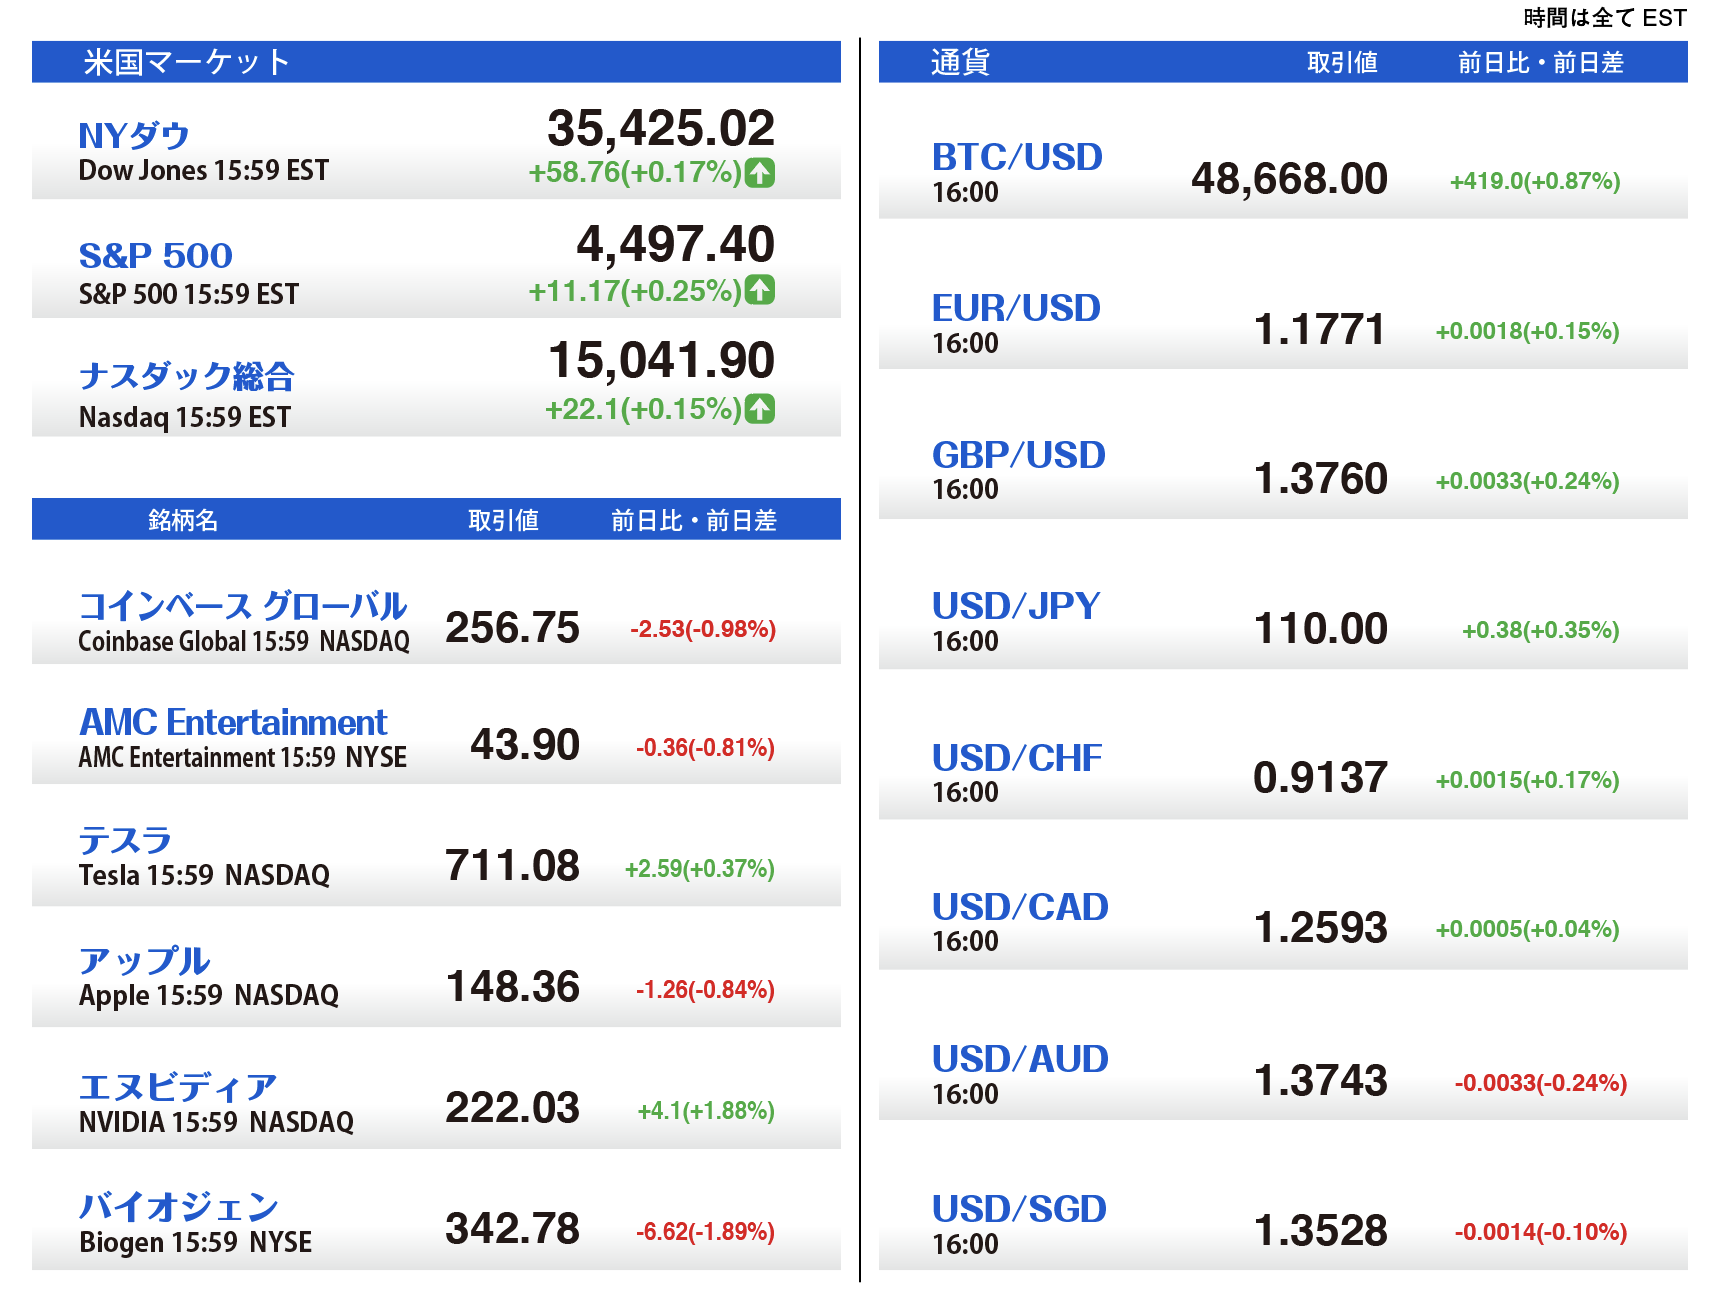
Task: Open the ナスダック総合 index link
Action: pos(186,376)
